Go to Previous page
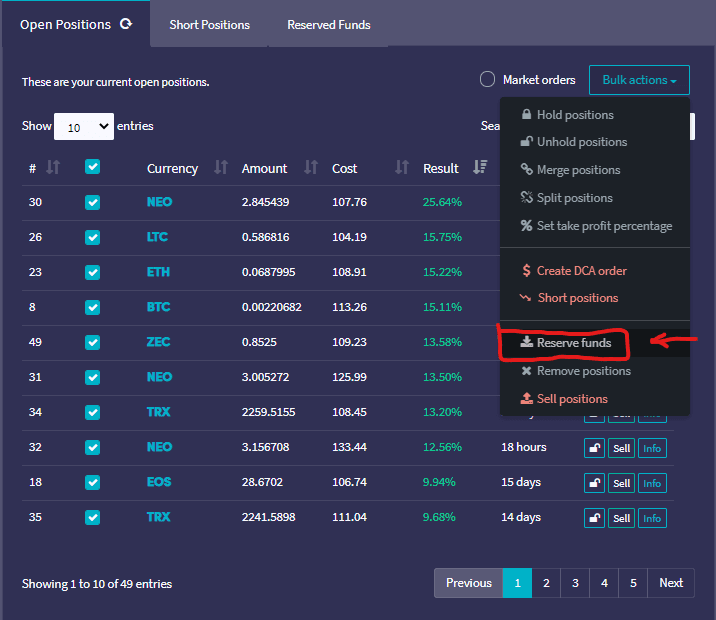The width and height of the screenshot is (716, 620). 469,583
